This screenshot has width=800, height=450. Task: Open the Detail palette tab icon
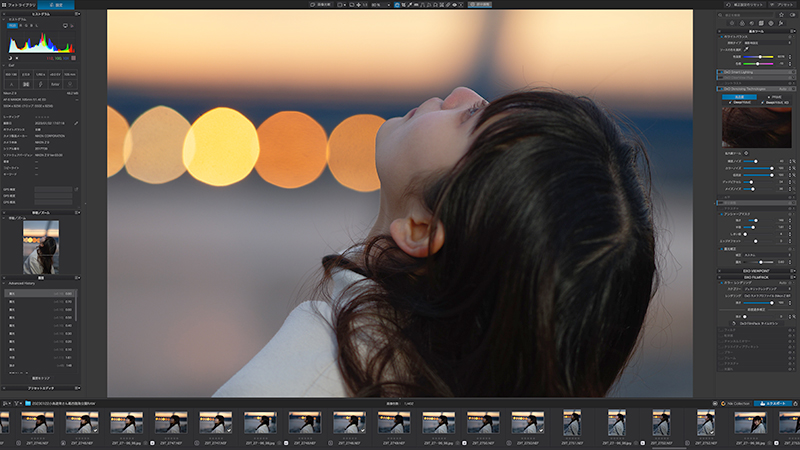[x=752, y=23]
